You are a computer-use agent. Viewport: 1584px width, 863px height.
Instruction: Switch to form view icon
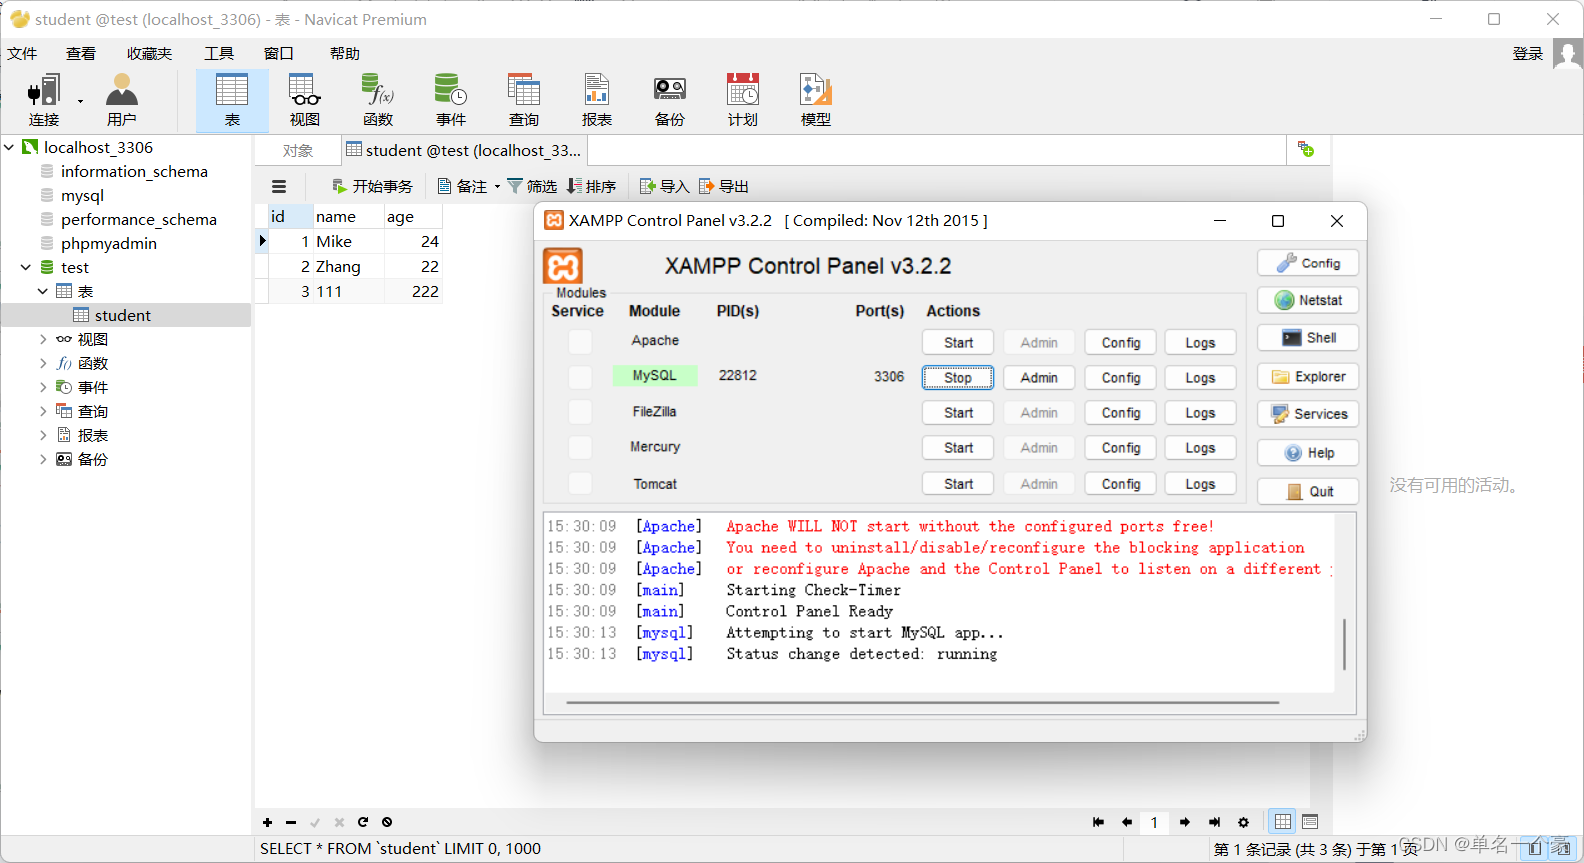(x=1310, y=822)
